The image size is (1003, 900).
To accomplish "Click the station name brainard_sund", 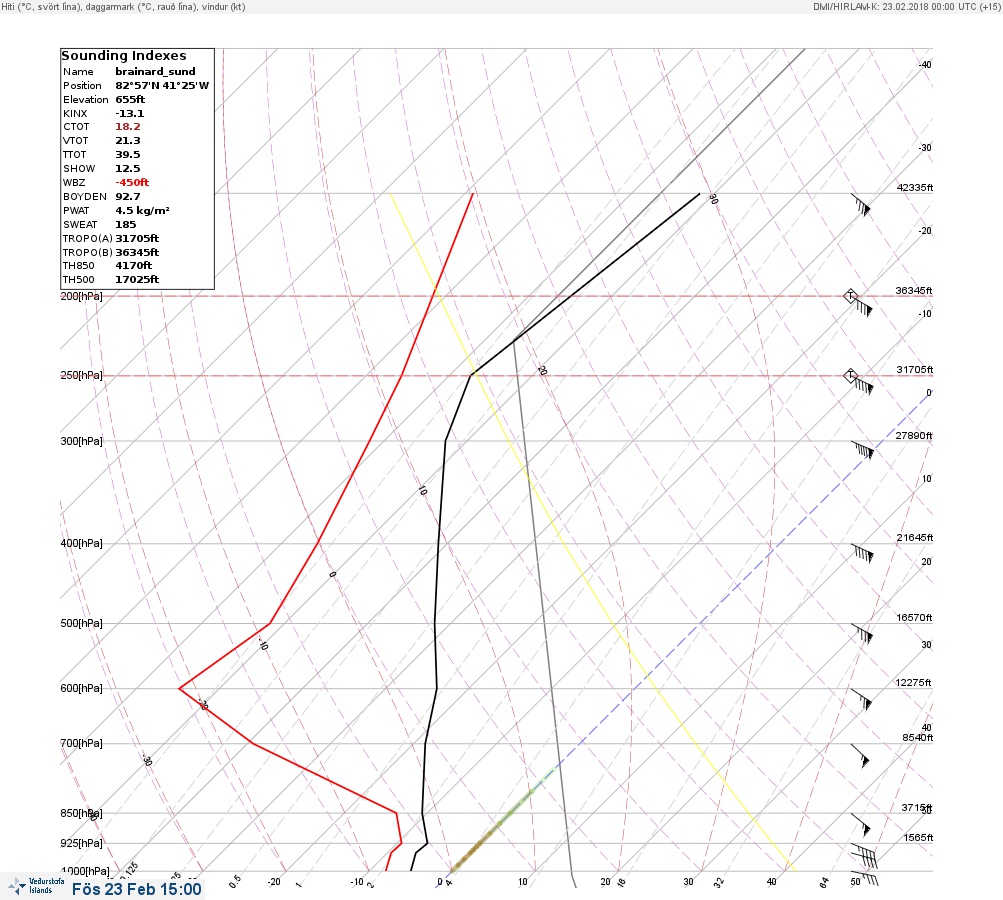I will point(155,72).
